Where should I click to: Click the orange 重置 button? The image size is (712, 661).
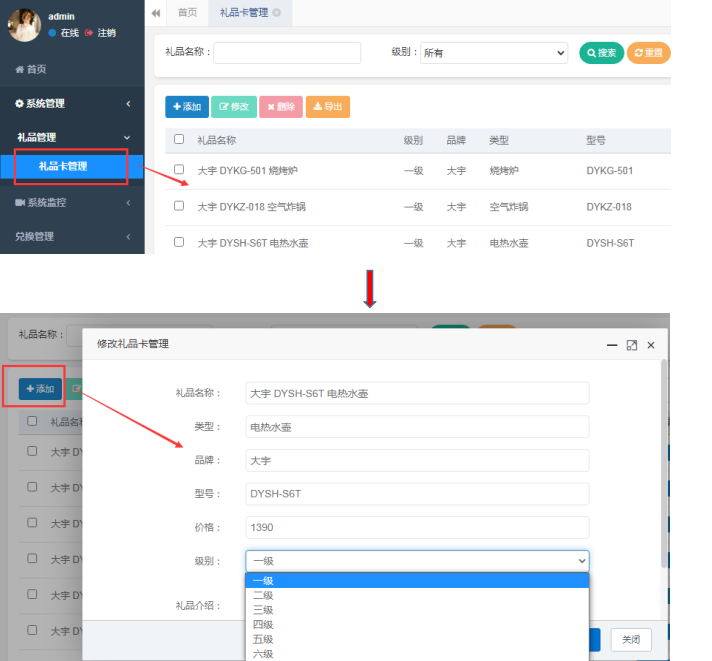coord(648,53)
